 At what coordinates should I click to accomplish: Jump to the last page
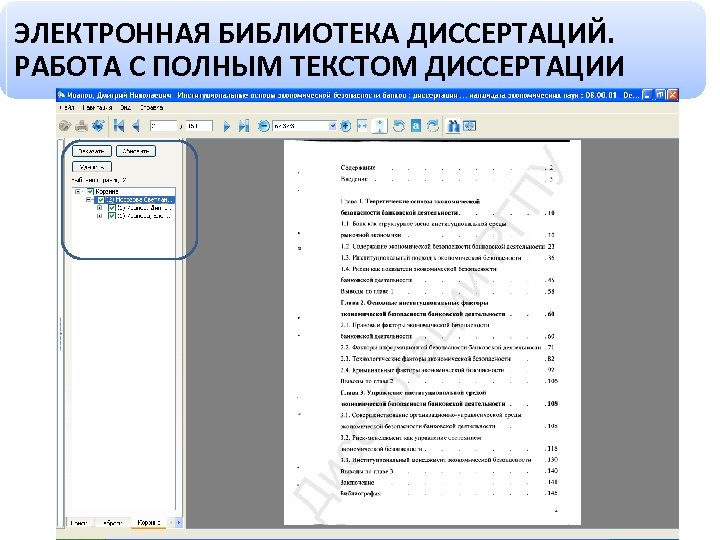tap(244, 126)
